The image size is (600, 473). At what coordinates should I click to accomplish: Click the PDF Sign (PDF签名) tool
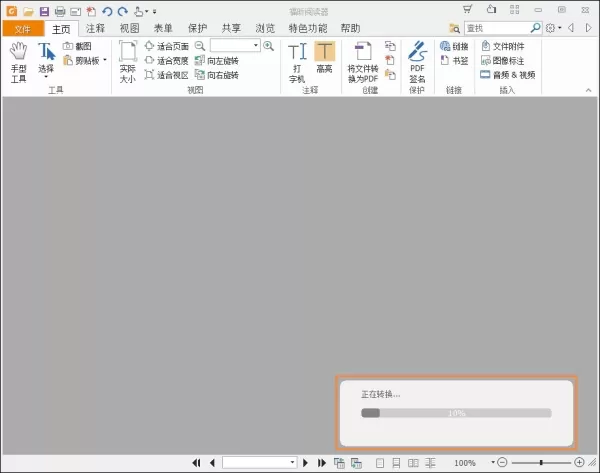pyautogui.click(x=417, y=62)
